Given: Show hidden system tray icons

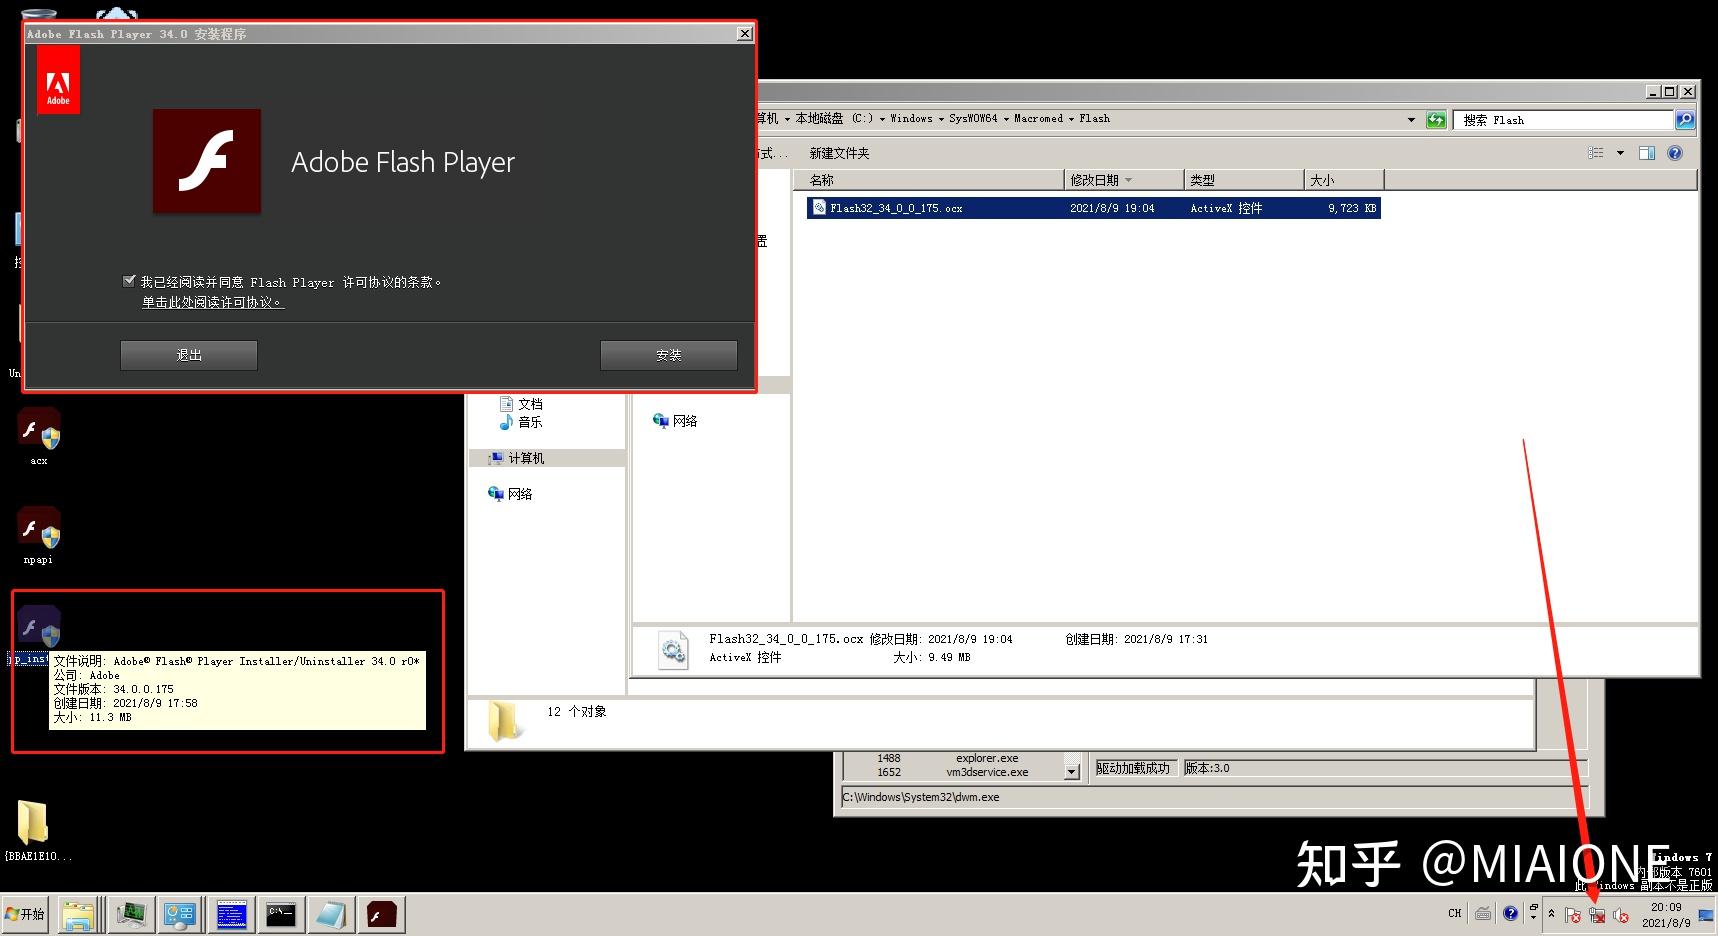Looking at the screenshot, I should point(1551,914).
